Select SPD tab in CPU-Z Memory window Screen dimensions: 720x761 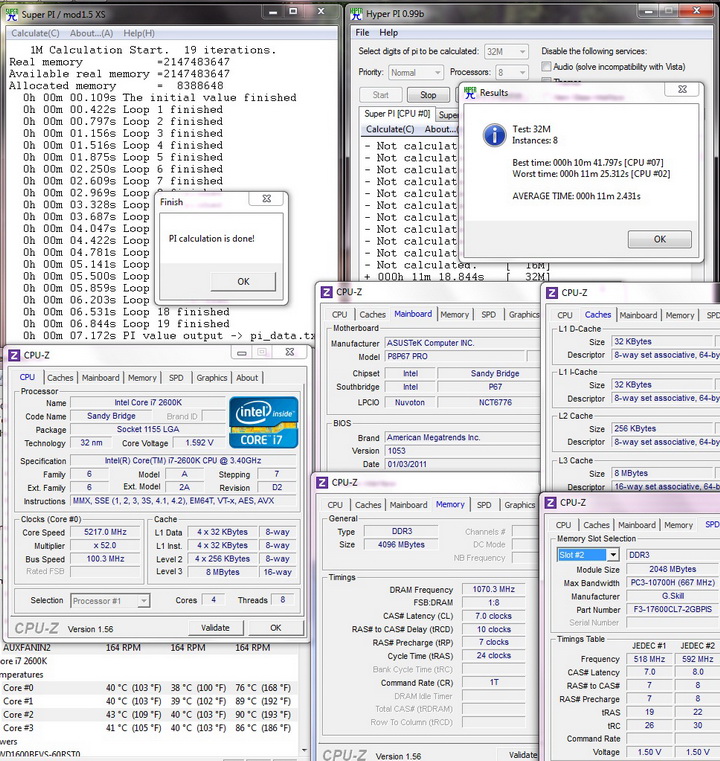[x=484, y=505]
